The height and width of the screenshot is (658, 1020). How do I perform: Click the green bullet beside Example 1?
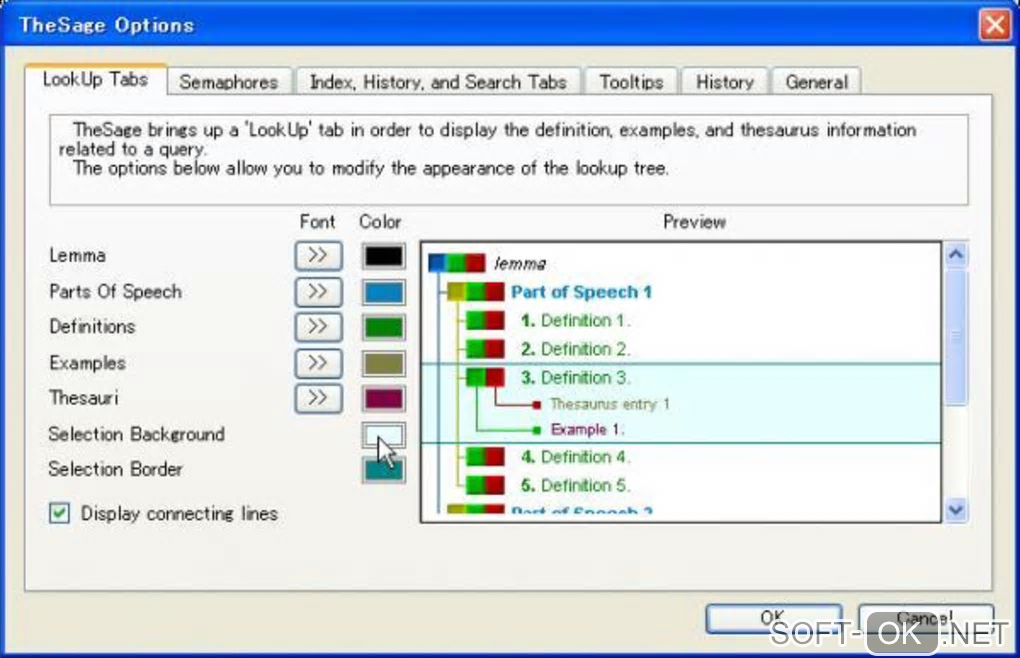click(x=537, y=430)
